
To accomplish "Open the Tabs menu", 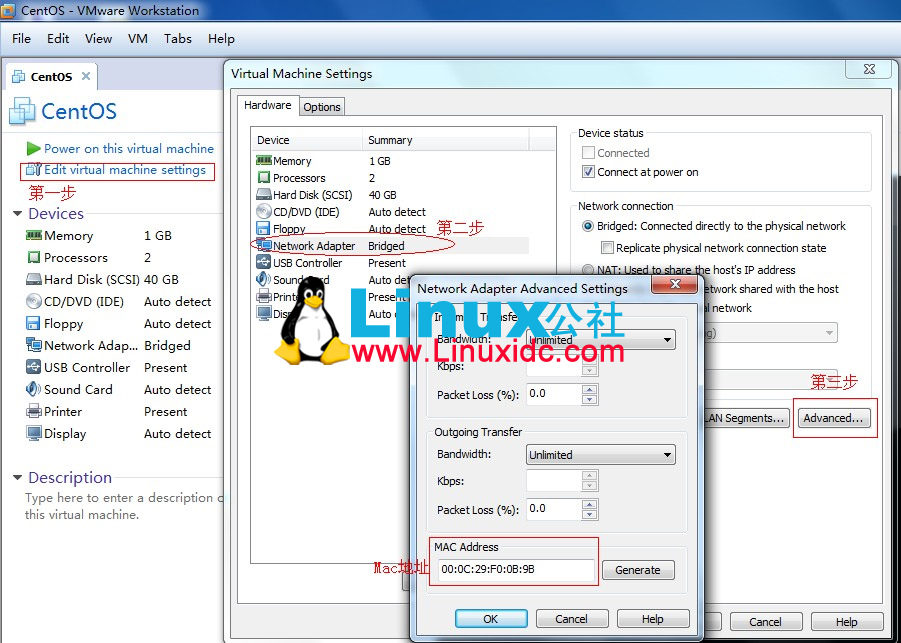I will tap(178, 38).
